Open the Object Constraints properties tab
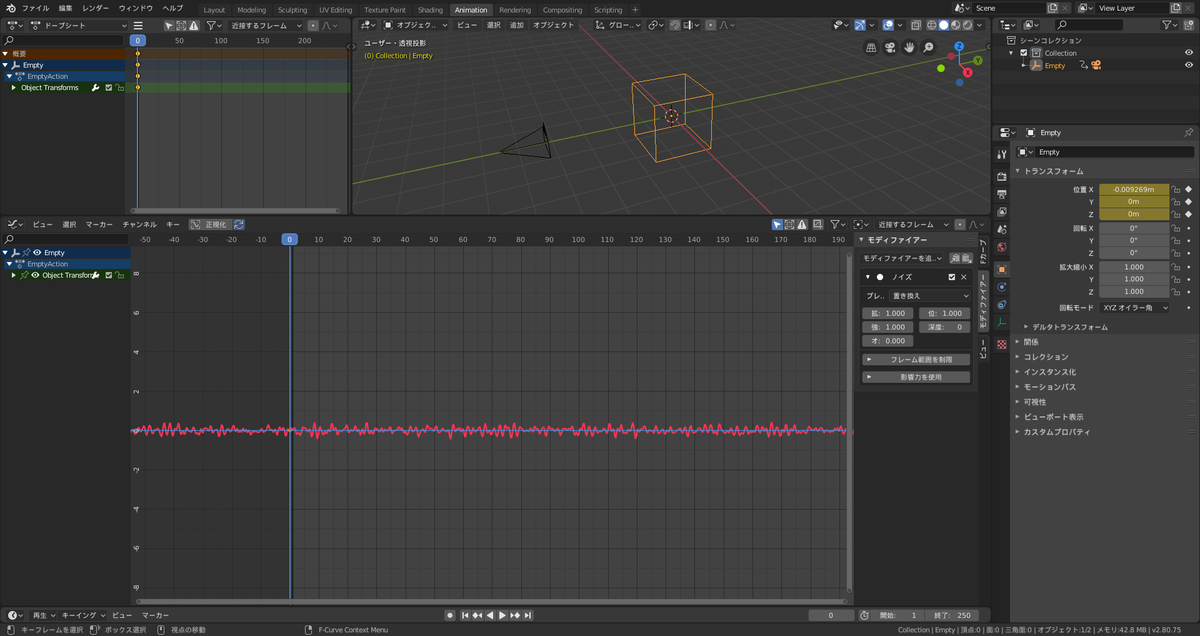The width and height of the screenshot is (1200, 636). click(x=1001, y=304)
